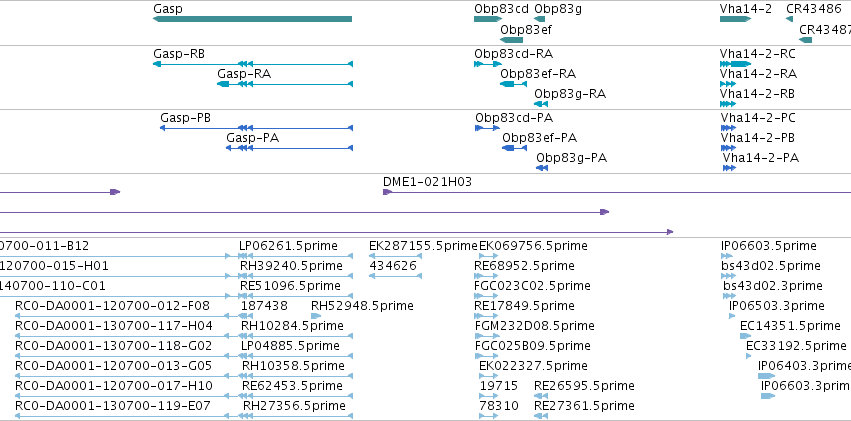Click the RE26595.5prime EST label

pyautogui.click(x=584, y=386)
